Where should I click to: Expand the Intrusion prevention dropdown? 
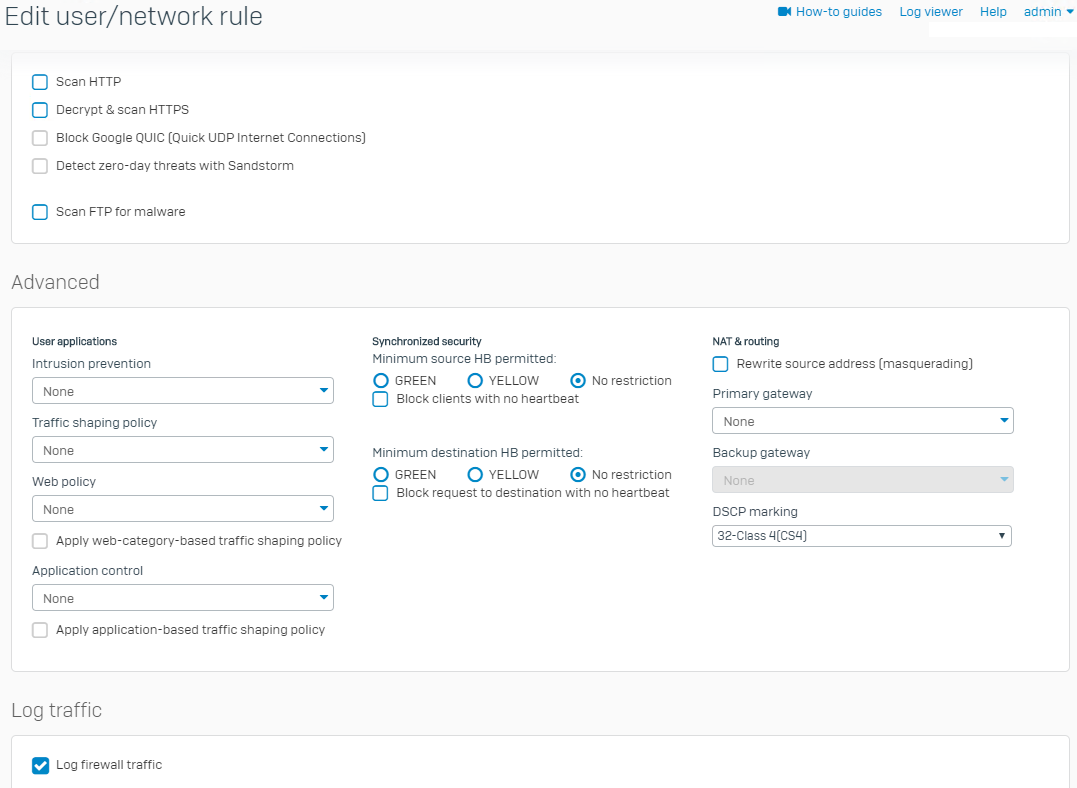(x=183, y=391)
